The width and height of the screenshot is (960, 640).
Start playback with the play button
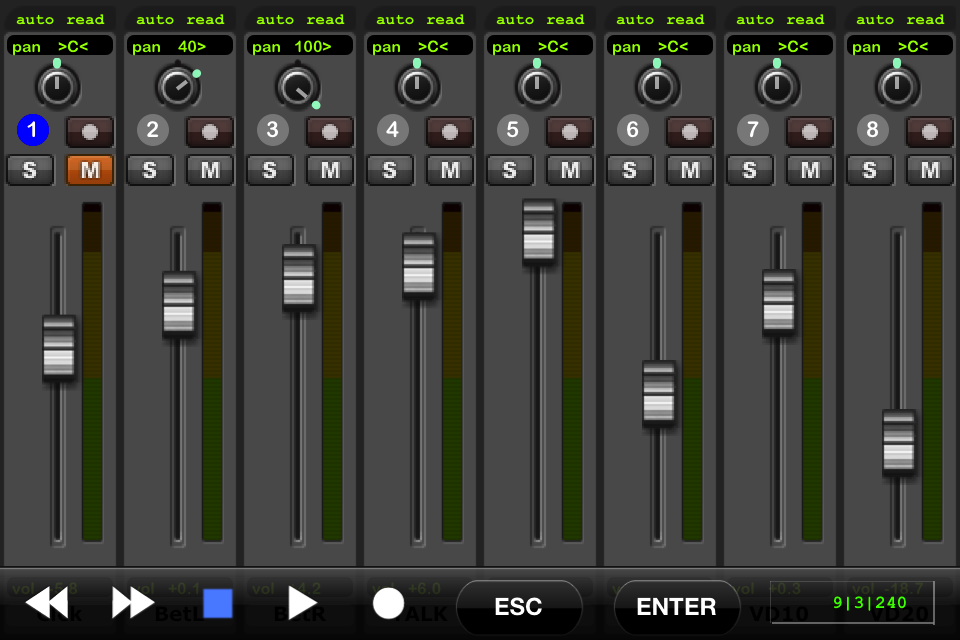pyautogui.click(x=301, y=603)
